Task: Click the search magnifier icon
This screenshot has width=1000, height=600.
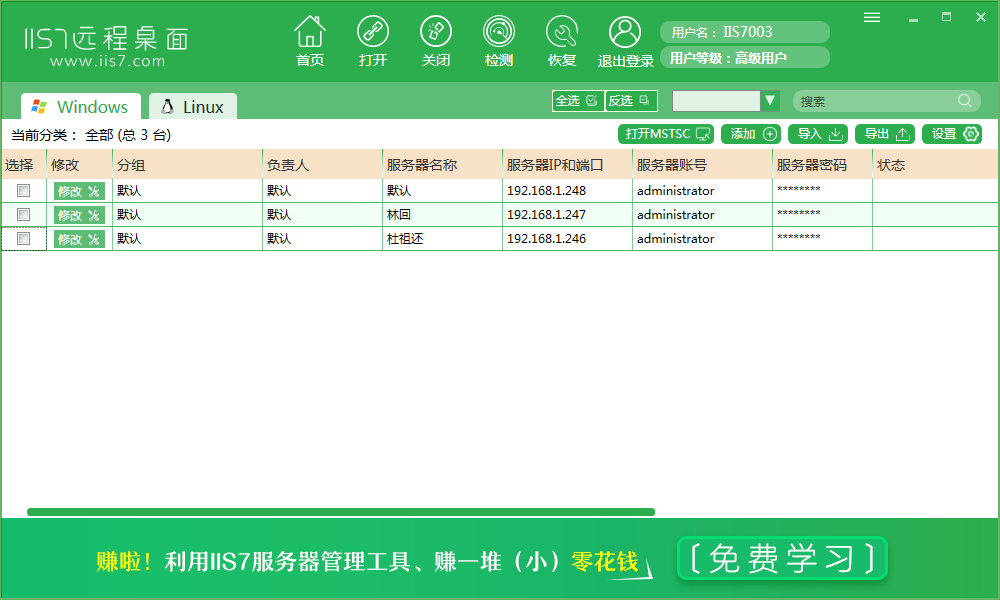Action: (964, 101)
